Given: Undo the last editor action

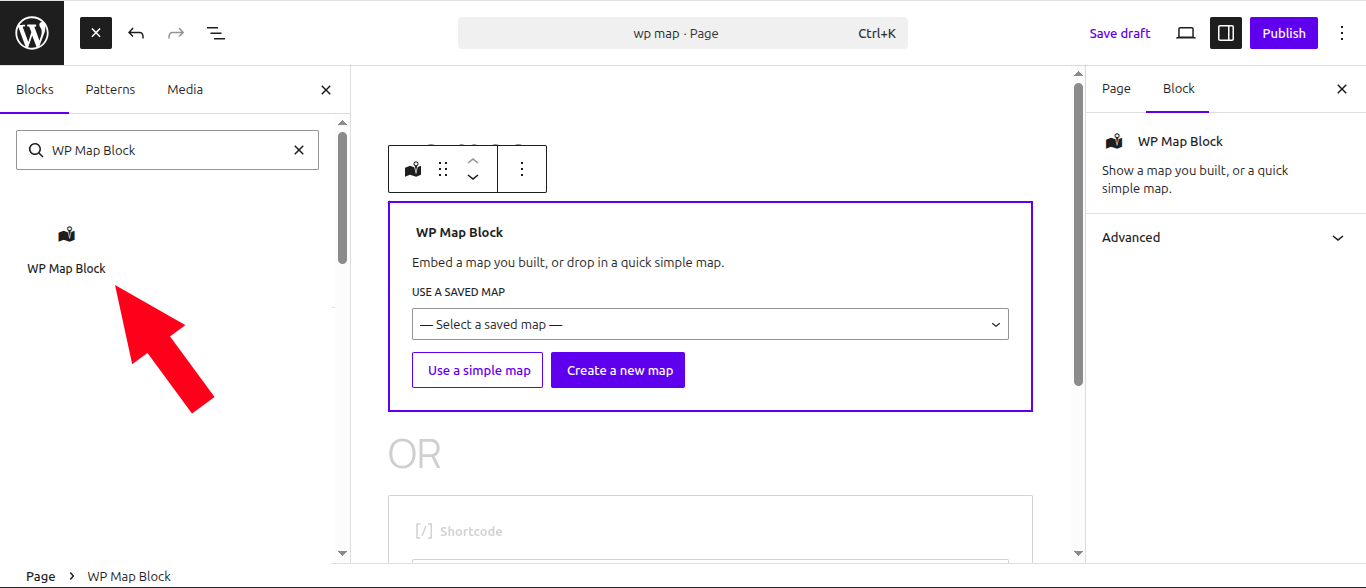Looking at the screenshot, I should [136, 33].
